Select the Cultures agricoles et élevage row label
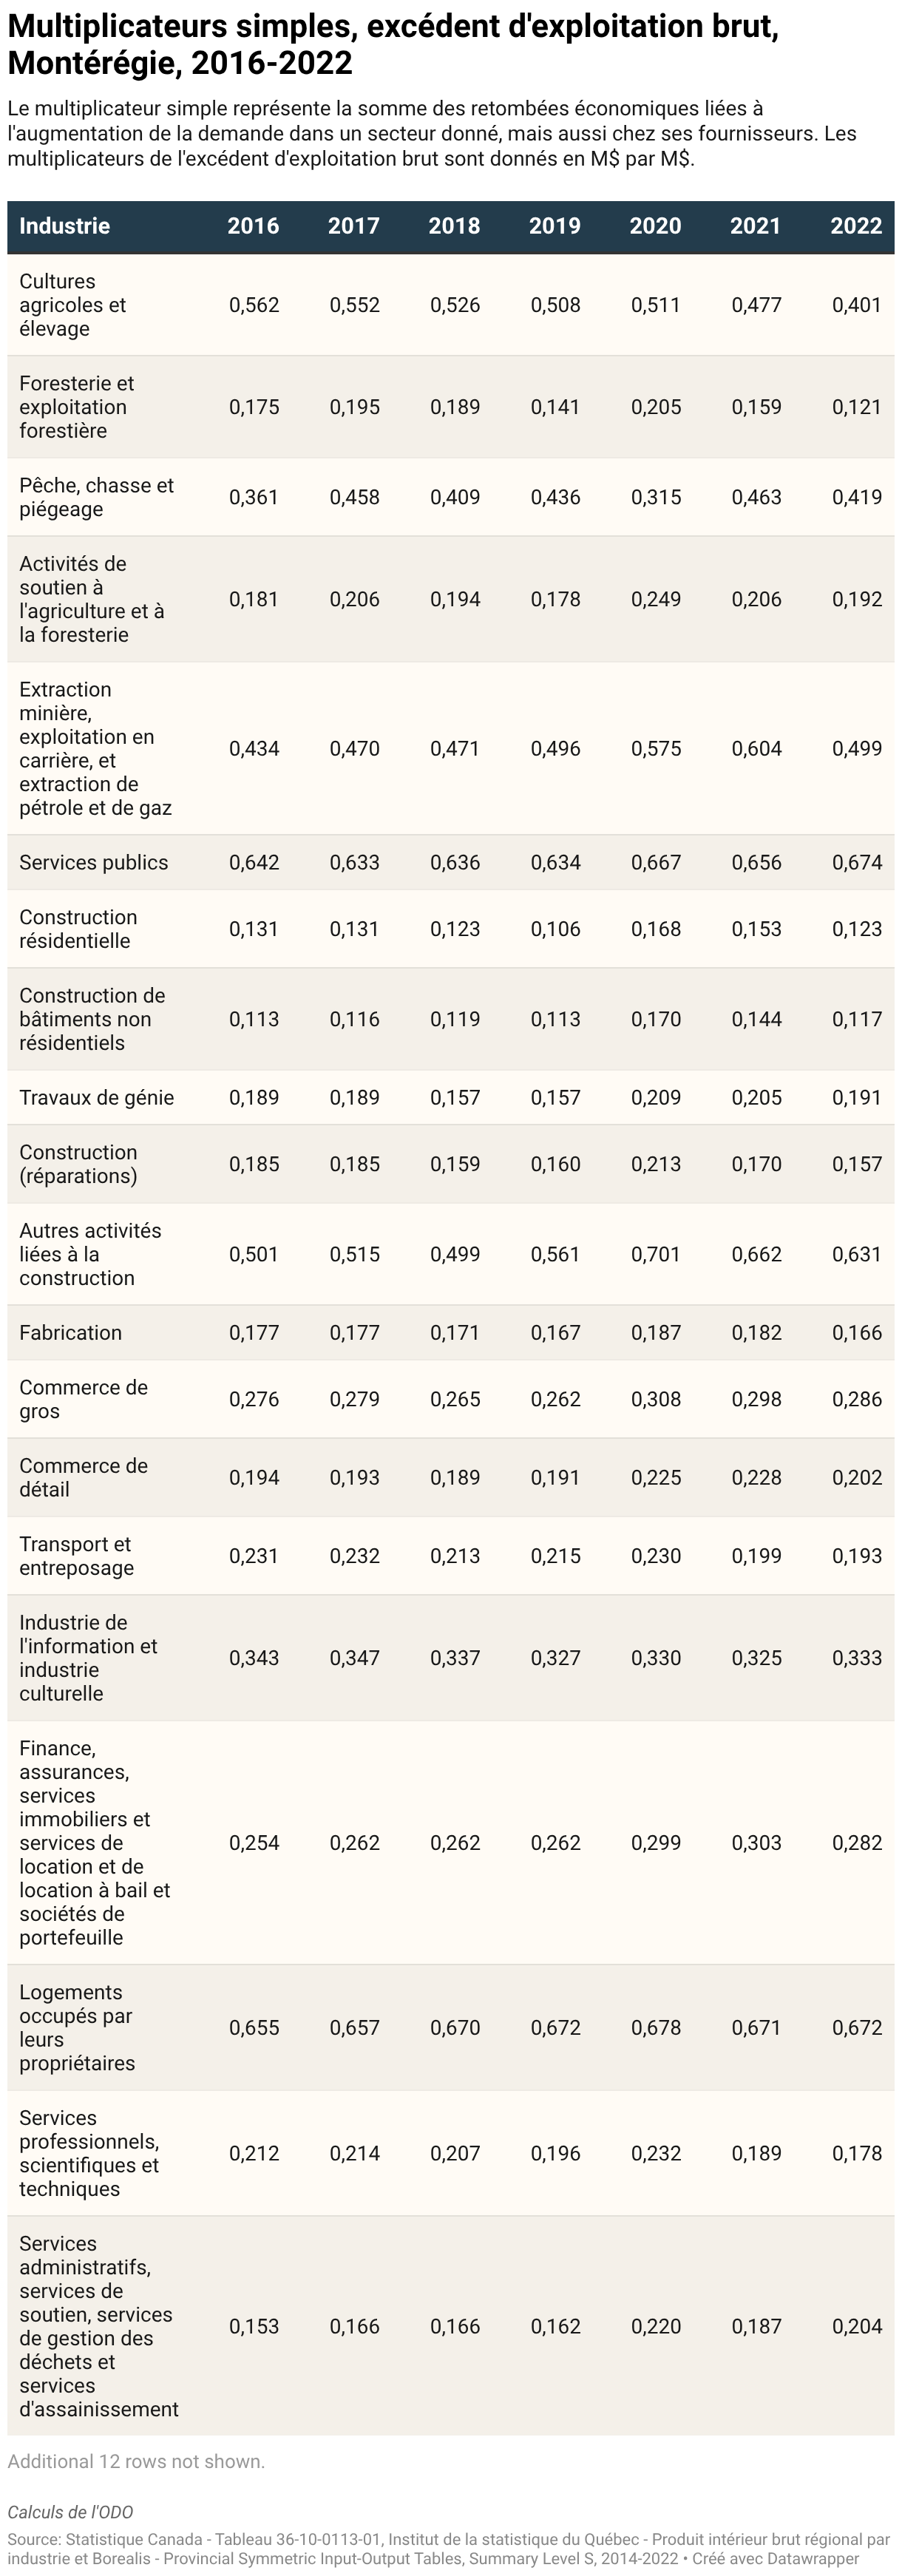The width and height of the screenshot is (902, 2576). (73, 305)
